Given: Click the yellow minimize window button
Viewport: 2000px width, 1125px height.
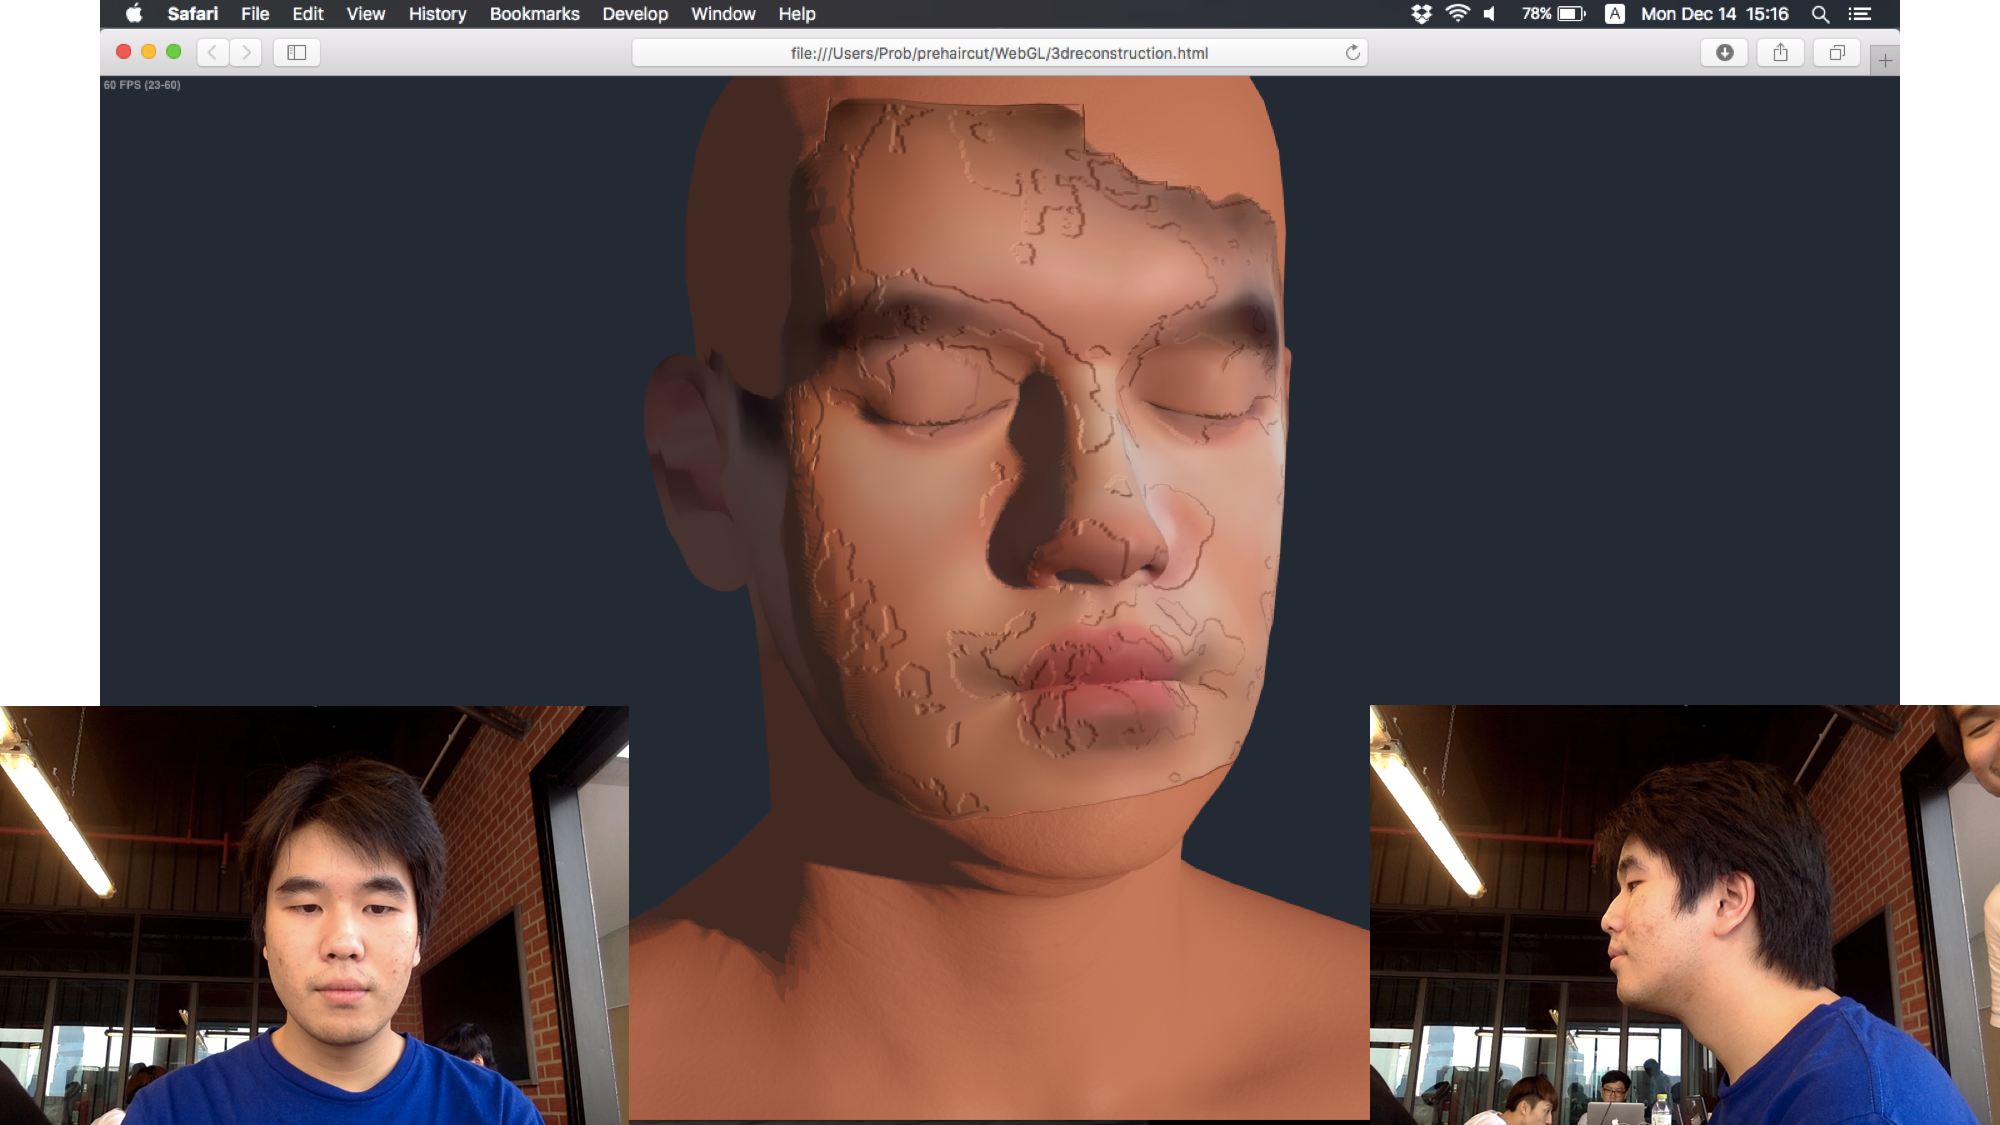Looking at the screenshot, I should 149,52.
